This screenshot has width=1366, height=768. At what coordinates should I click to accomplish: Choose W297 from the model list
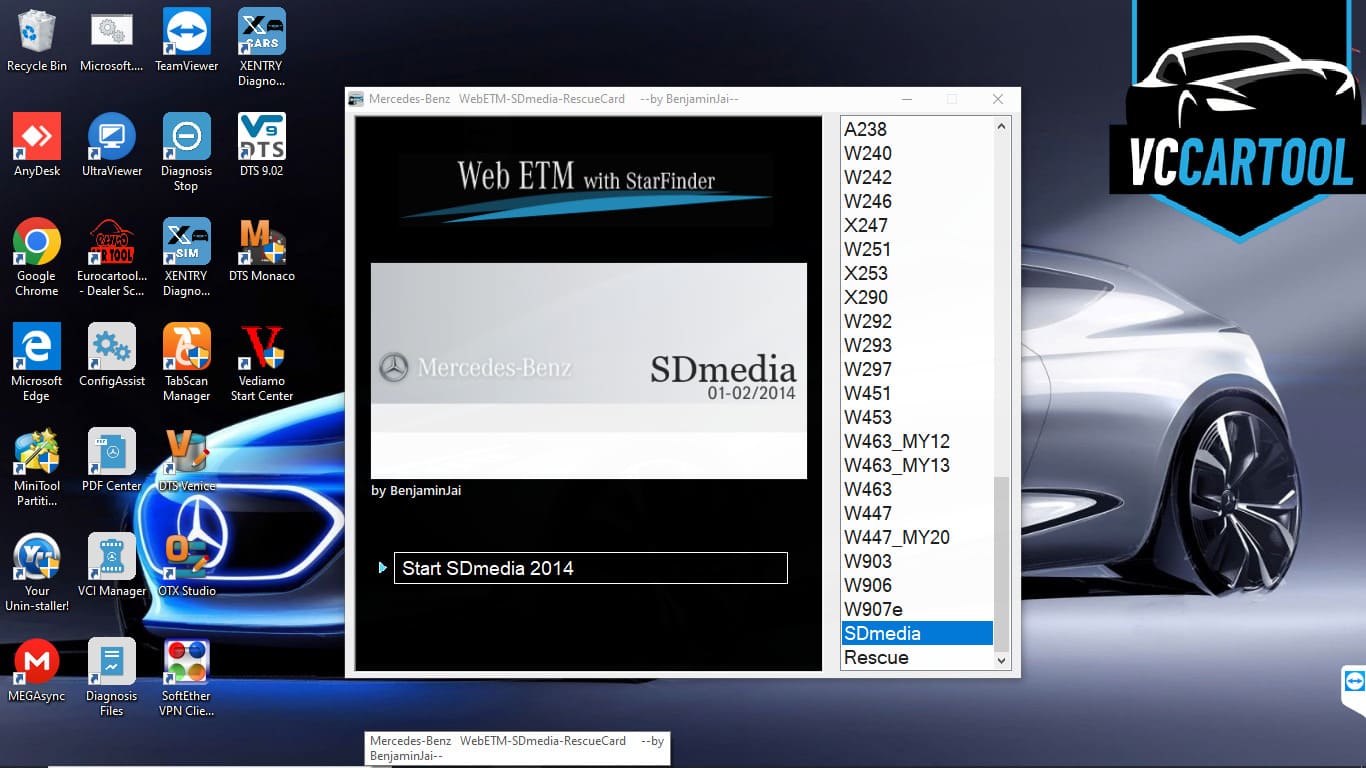917,369
